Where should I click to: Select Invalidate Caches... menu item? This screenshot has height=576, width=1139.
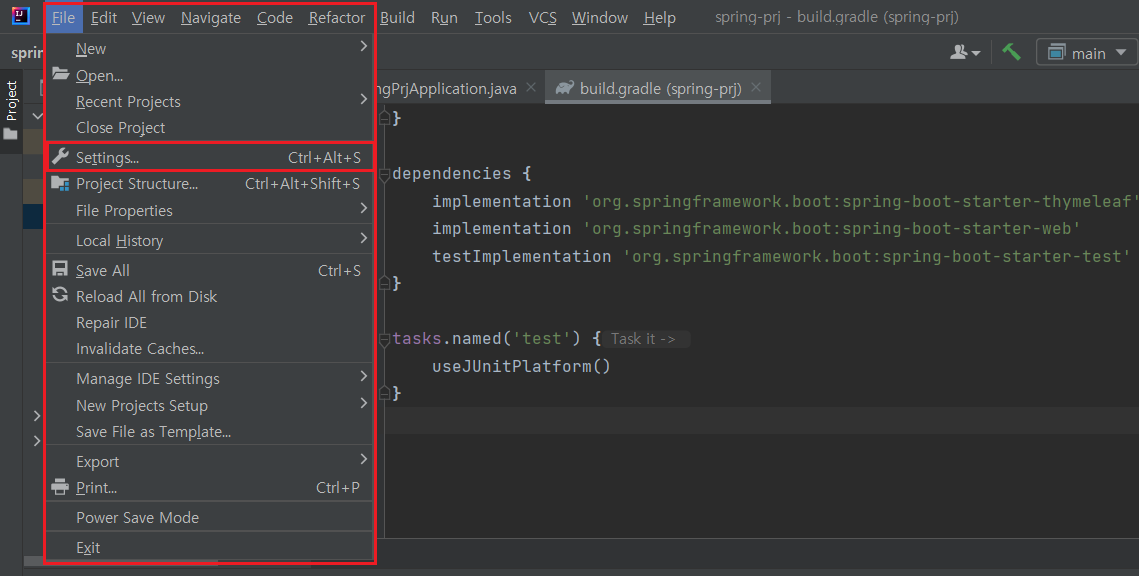pos(209,349)
